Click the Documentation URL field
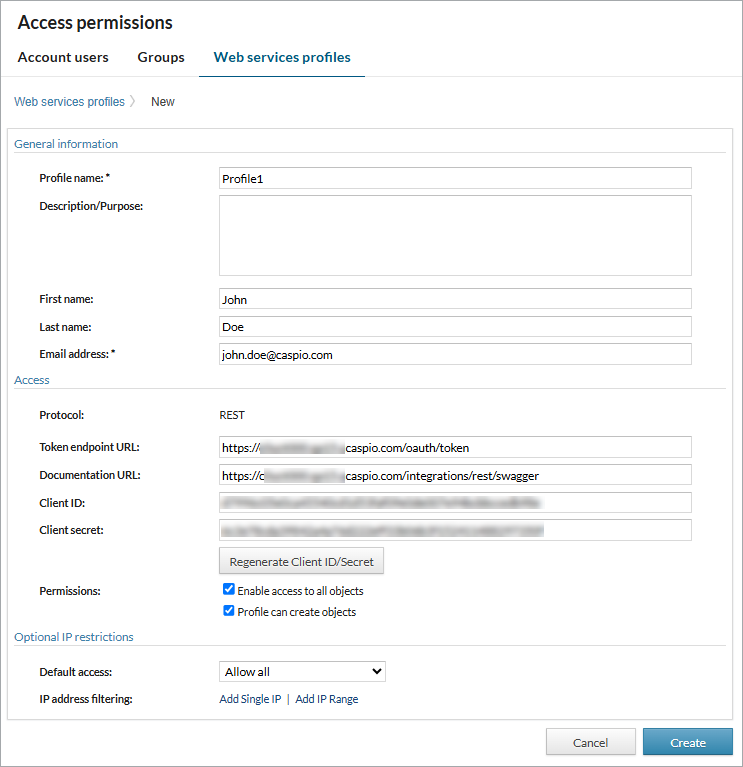This screenshot has height=767, width=743. [455, 475]
